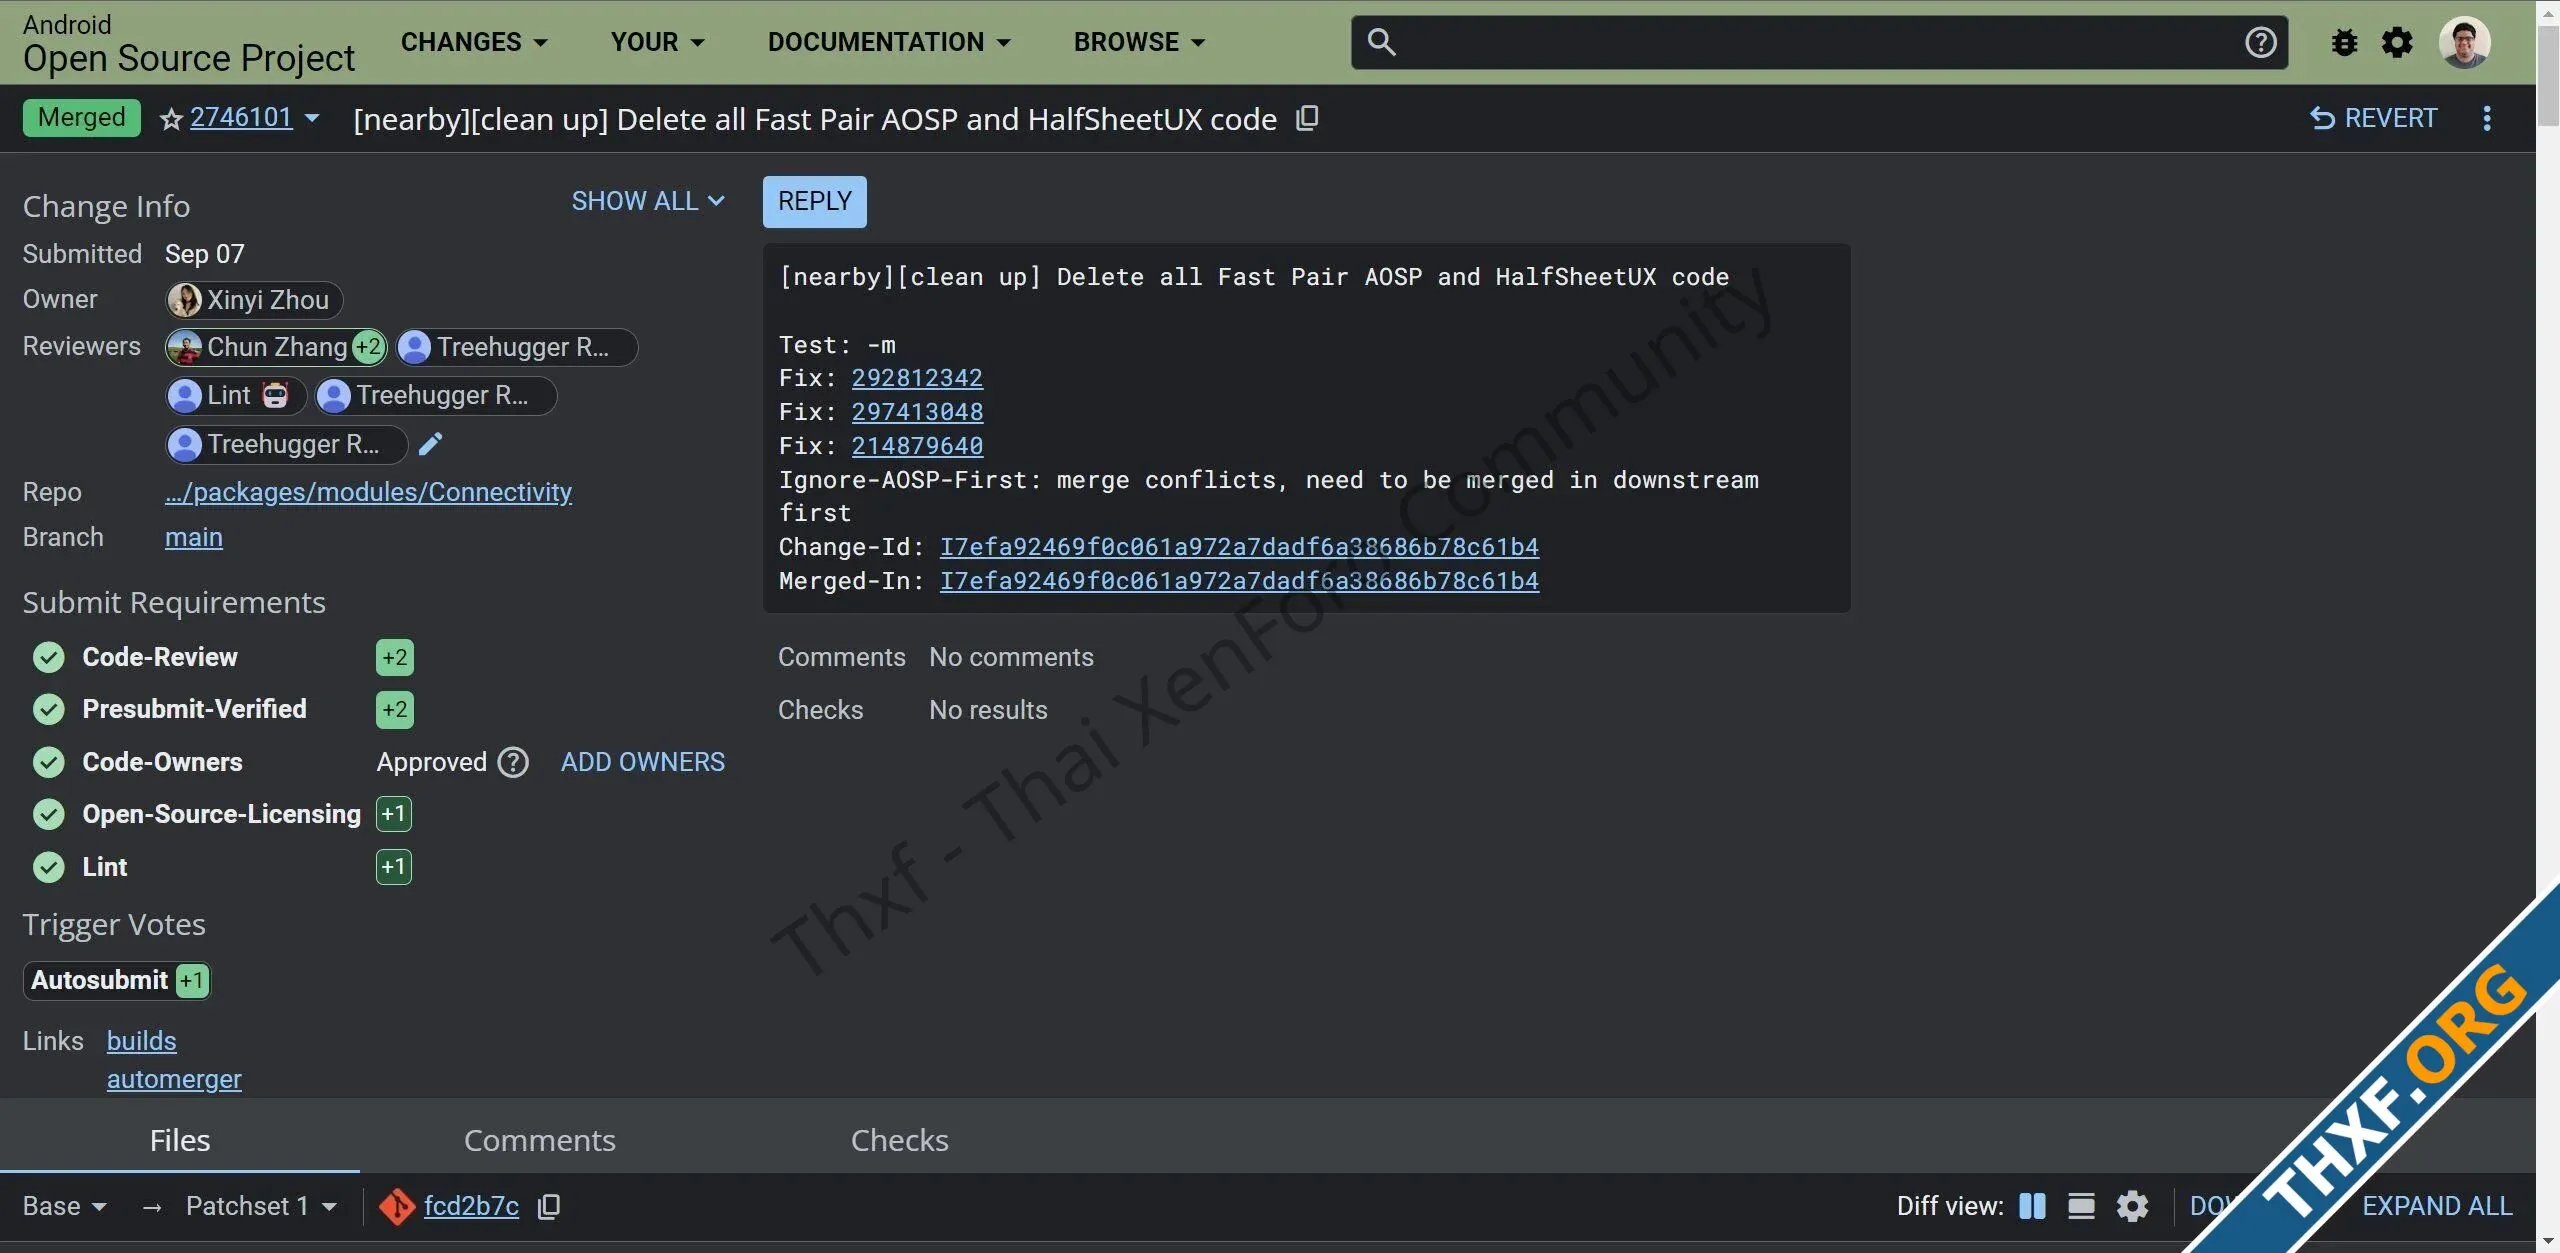Screen dimensions: 2560x1253
Task: Switch to unified diff view
Action: point(2081,1206)
